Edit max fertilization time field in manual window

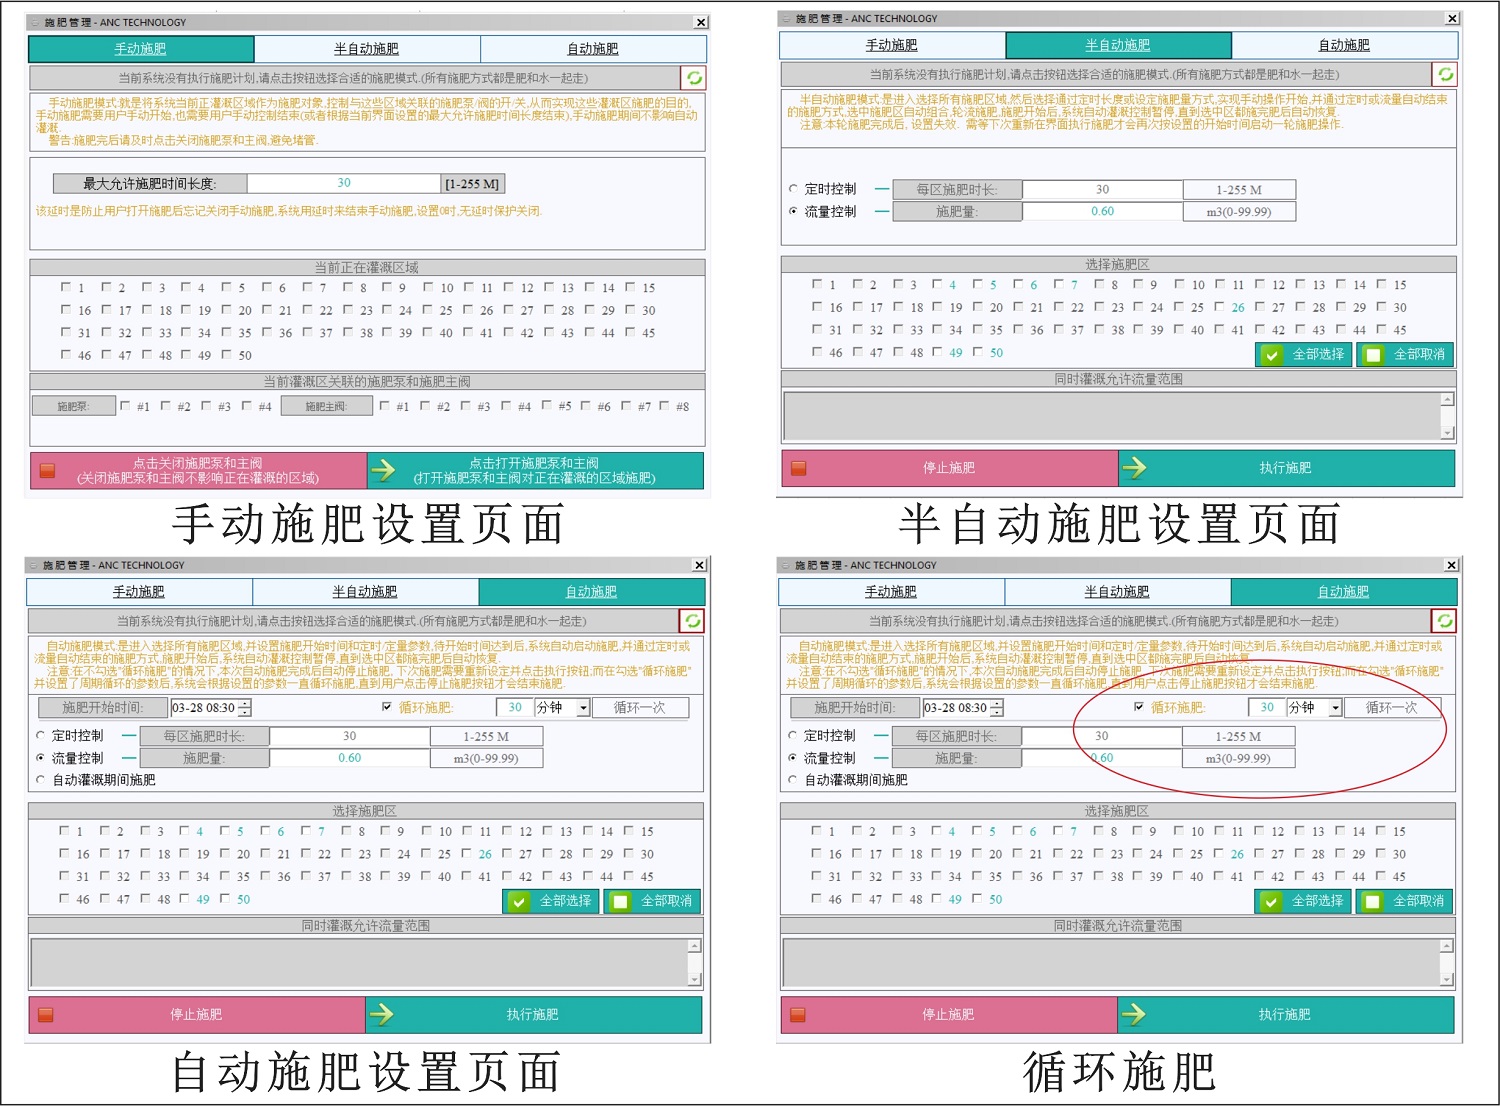click(344, 183)
